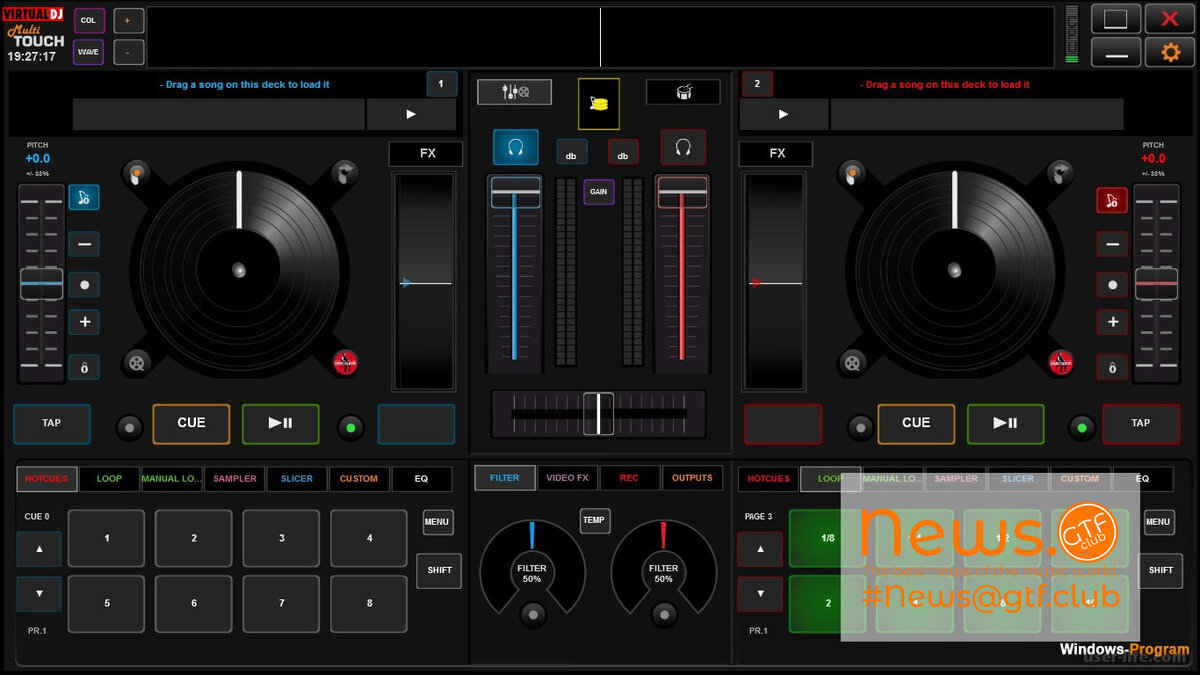The width and height of the screenshot is (1200, 675).
Task: Click deck number 1 selector
Action: coord(442,84)
